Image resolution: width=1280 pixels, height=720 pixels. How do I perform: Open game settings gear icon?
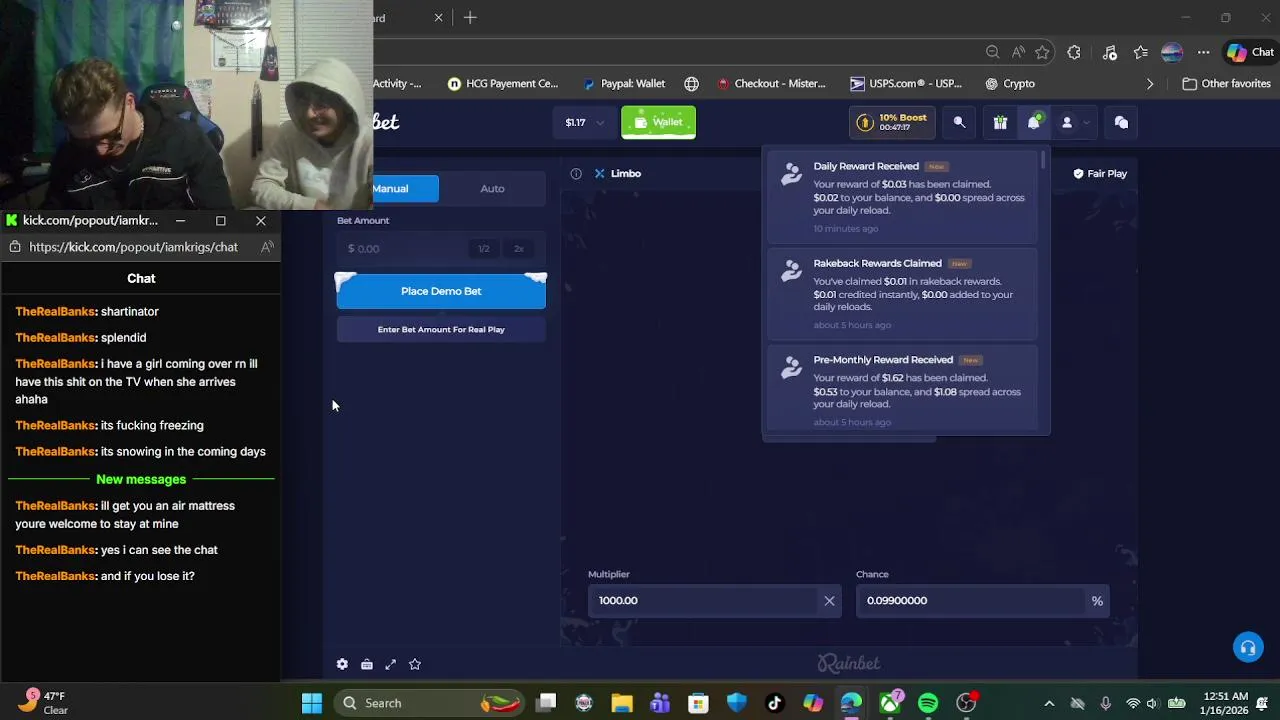pyautogui.click(x=342, y=664)
